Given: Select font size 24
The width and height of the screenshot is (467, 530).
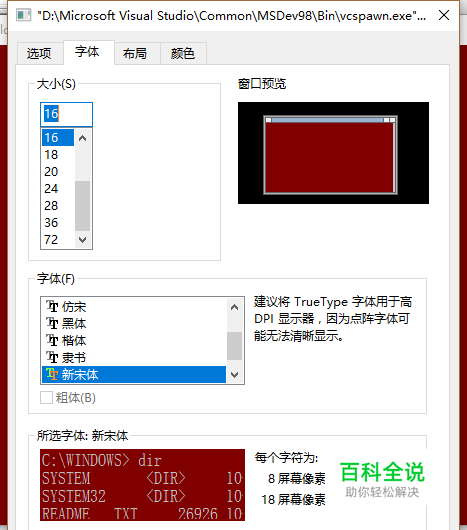Looking at the screenshot, I should [58, 189].
